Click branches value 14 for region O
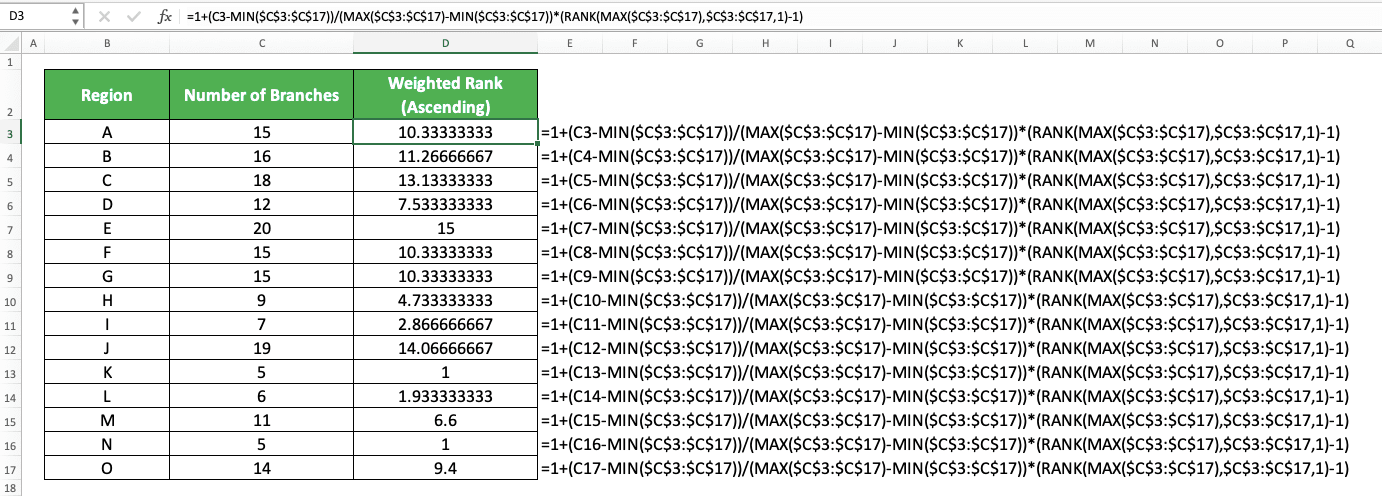Screen dimensions: 1382x496 261,468
